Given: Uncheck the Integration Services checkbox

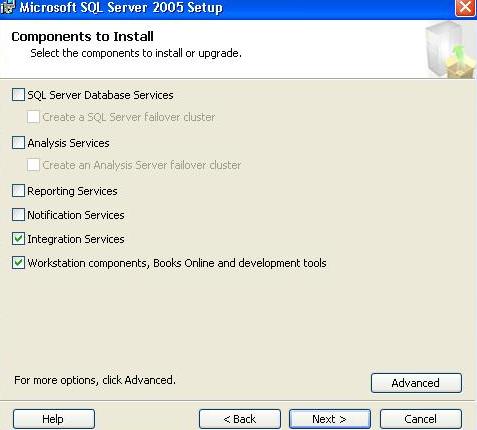Looking at the screenshot, I should coord(18,239).
